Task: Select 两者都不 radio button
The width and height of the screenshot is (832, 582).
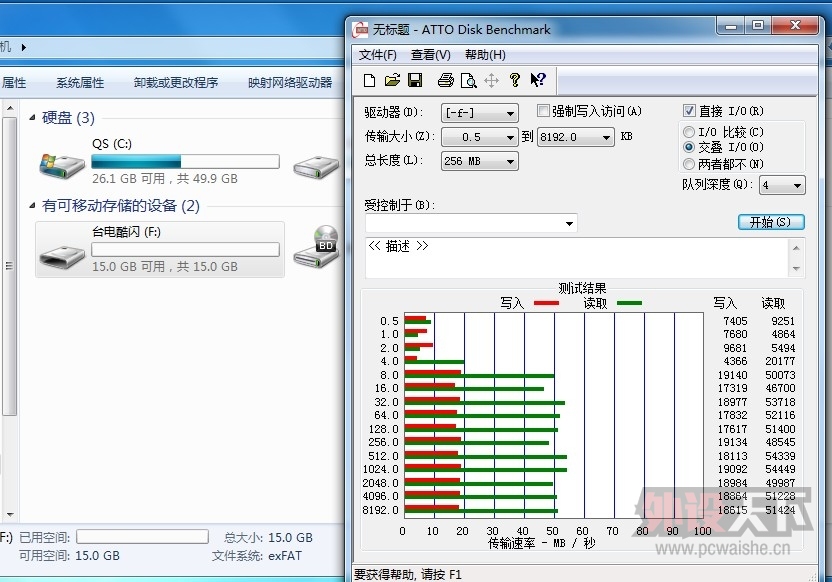Action: coord(689,163)
